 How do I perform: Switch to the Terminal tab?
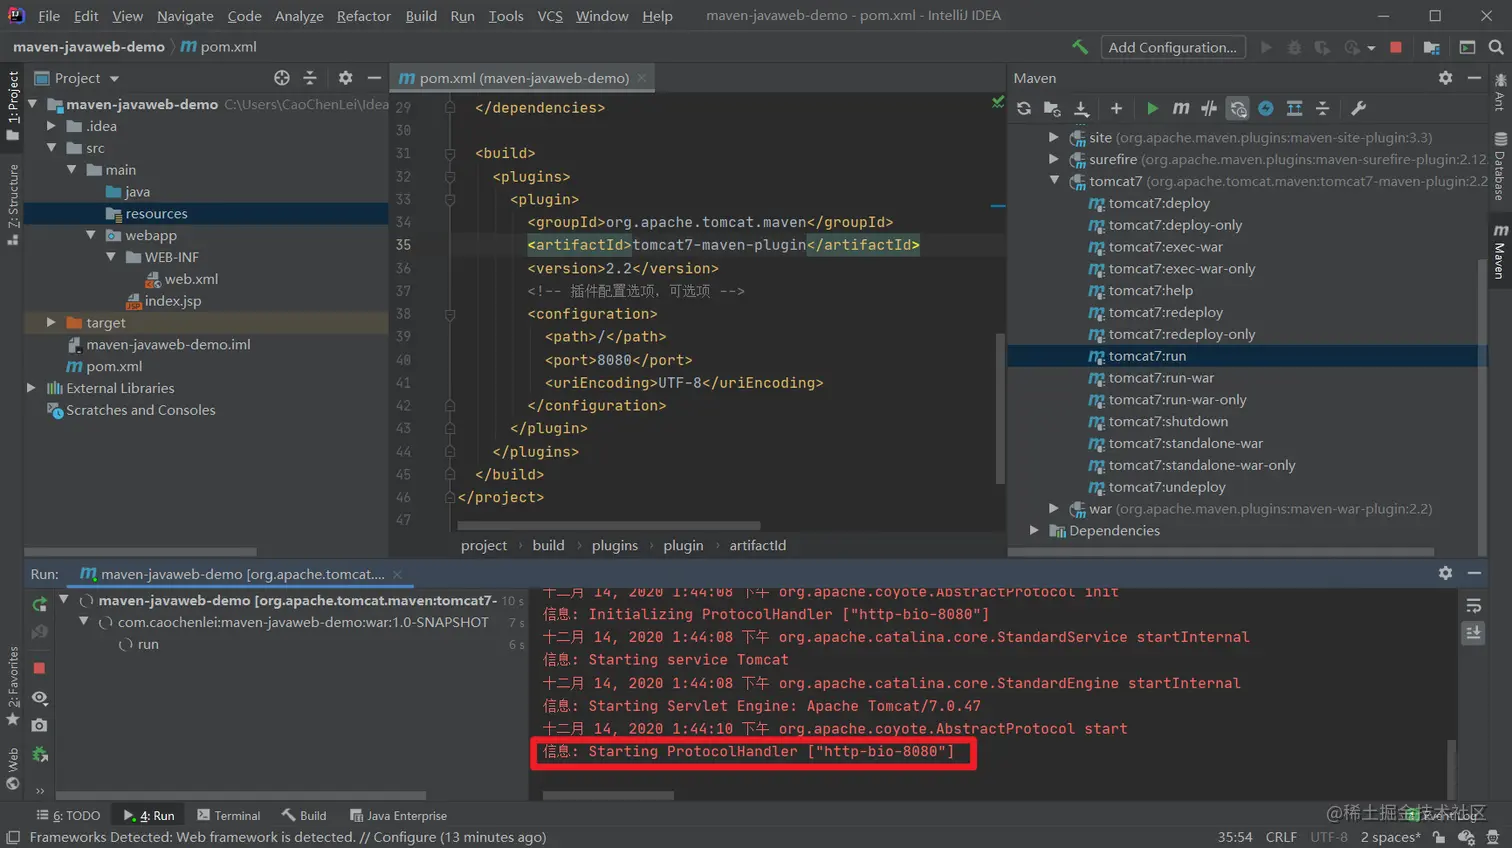pos(229,815)
